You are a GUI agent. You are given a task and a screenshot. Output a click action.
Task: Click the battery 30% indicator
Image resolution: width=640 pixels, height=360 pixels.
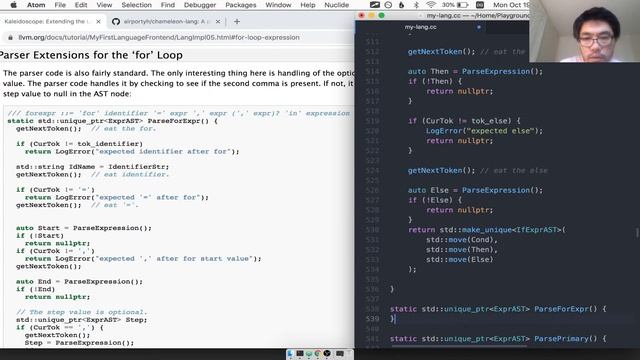(x=455, y=5)
